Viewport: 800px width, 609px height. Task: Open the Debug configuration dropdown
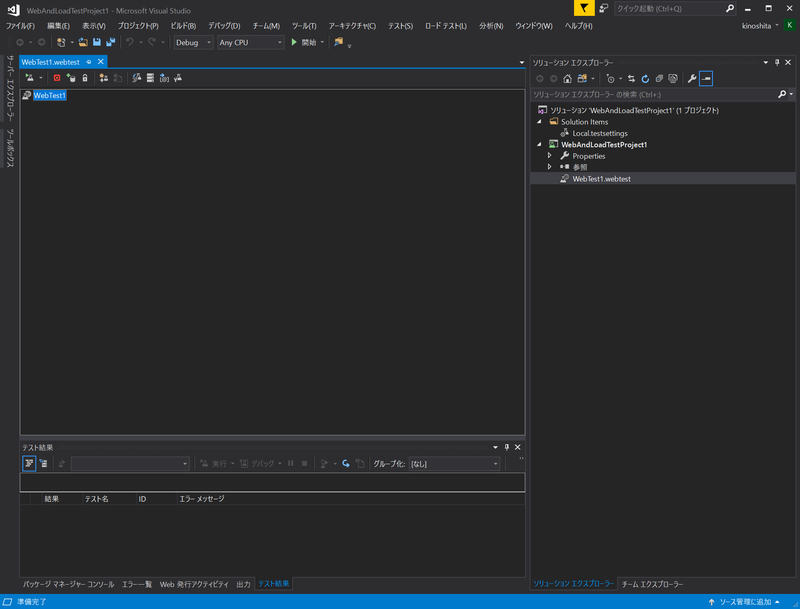tap(193, 42)
